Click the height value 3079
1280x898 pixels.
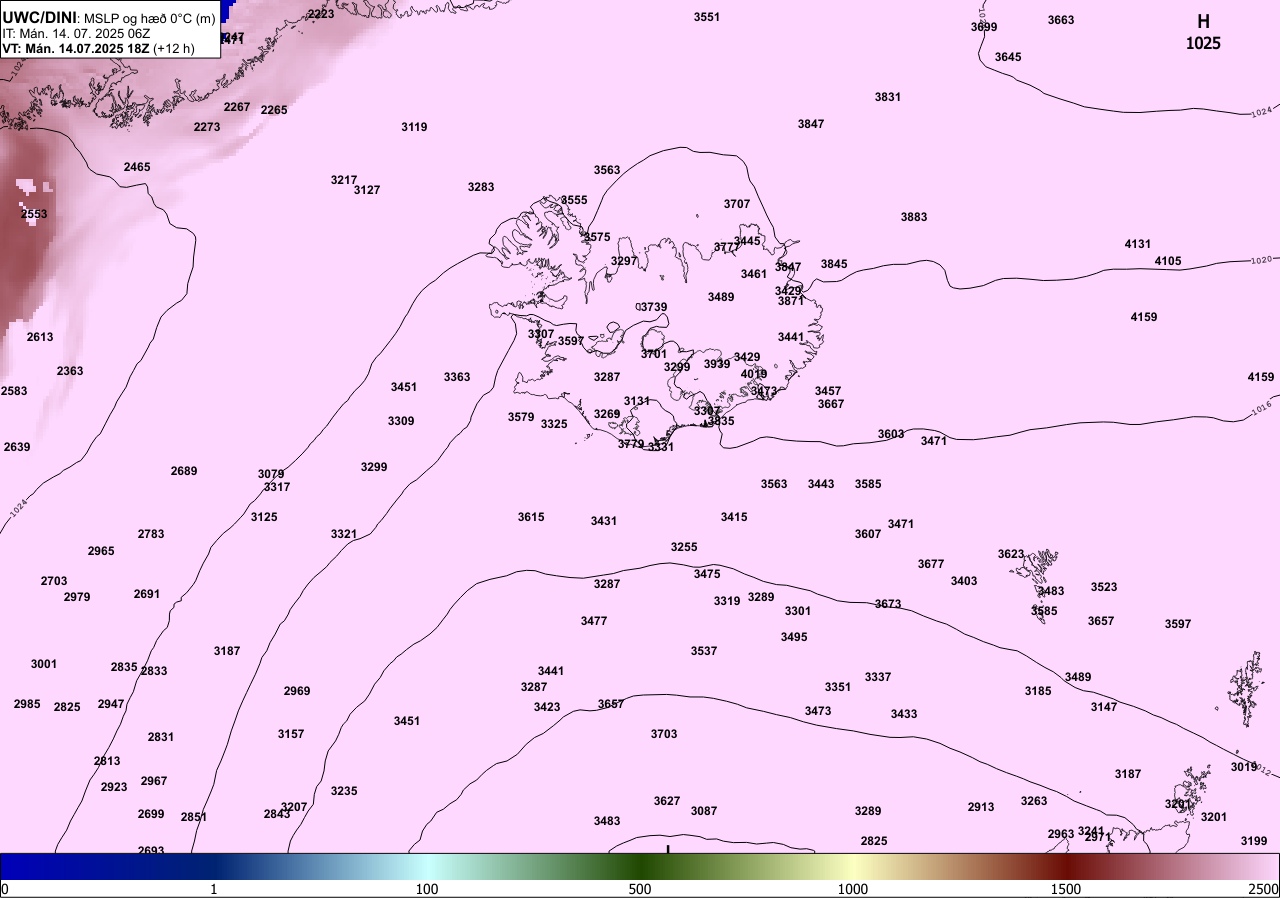click(271, 474)
